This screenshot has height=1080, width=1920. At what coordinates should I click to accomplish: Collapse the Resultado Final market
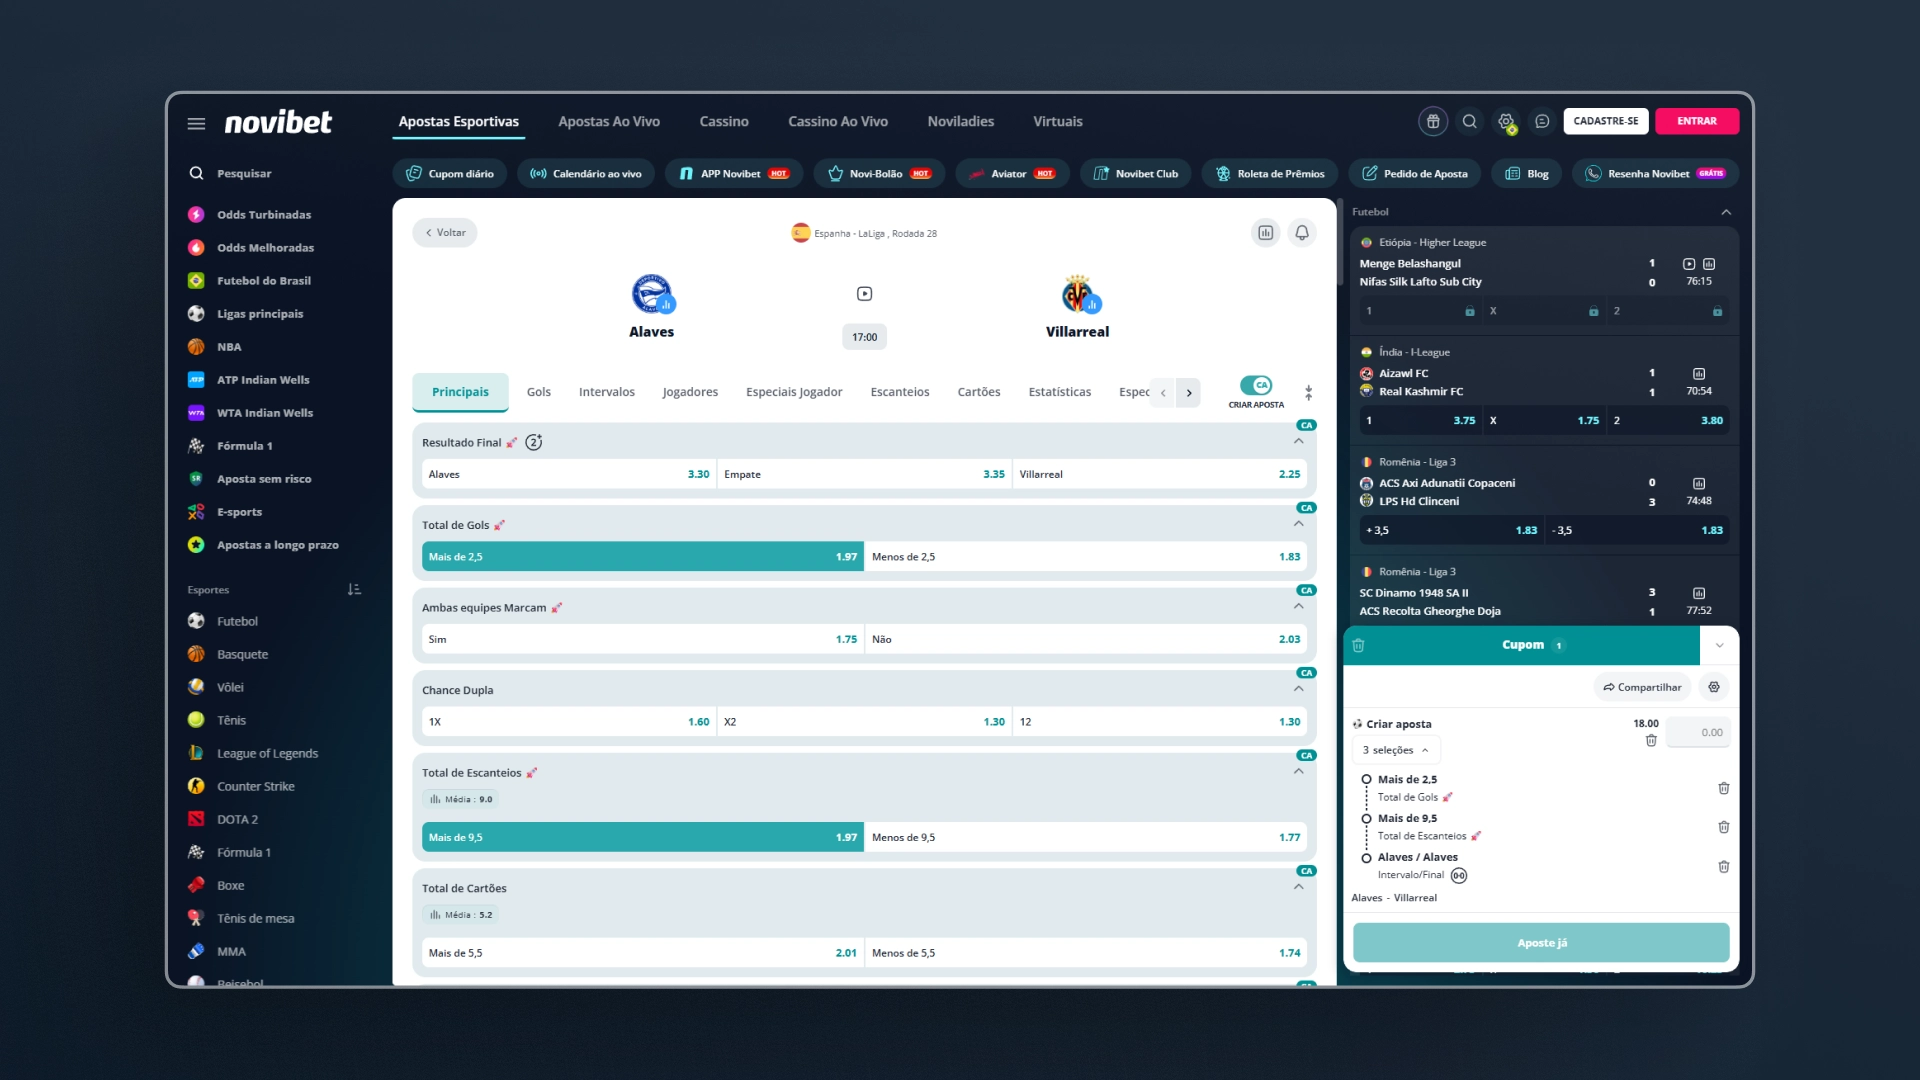1299,441
